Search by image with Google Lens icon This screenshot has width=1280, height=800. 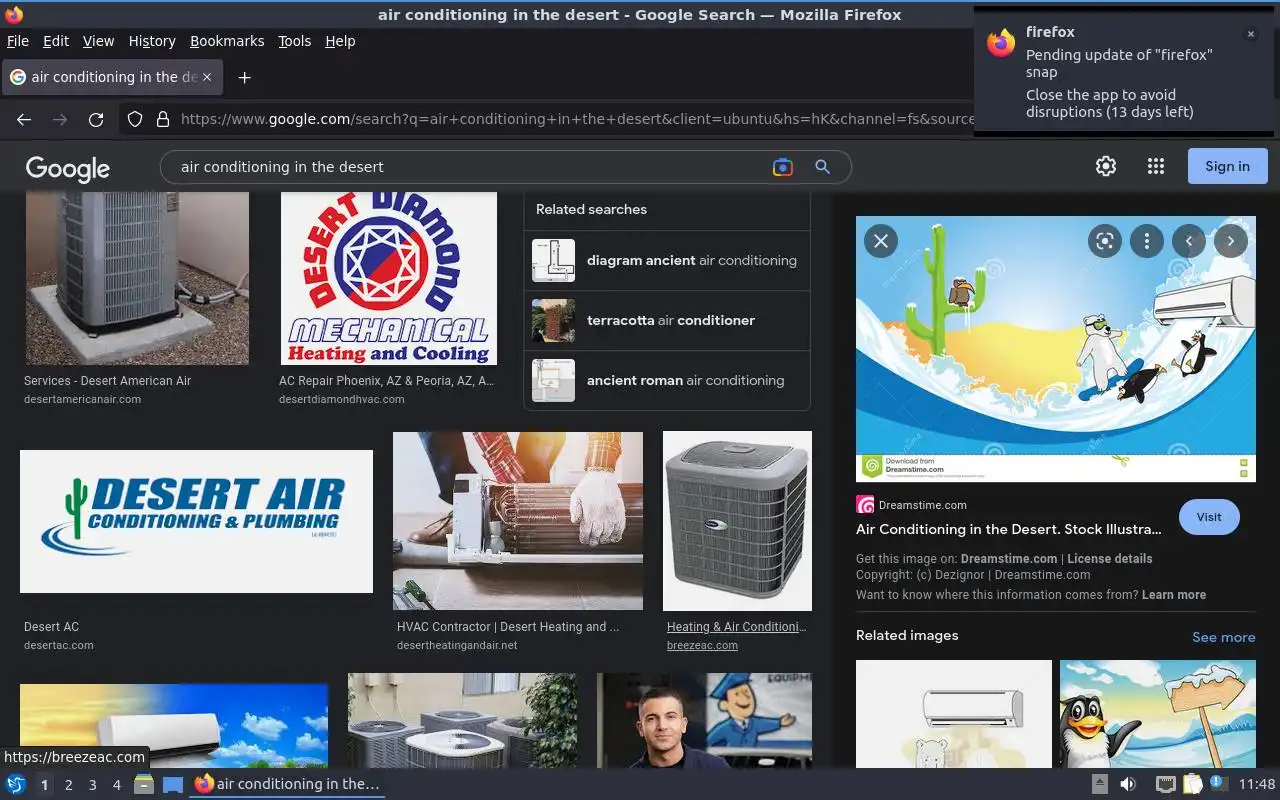783,167
